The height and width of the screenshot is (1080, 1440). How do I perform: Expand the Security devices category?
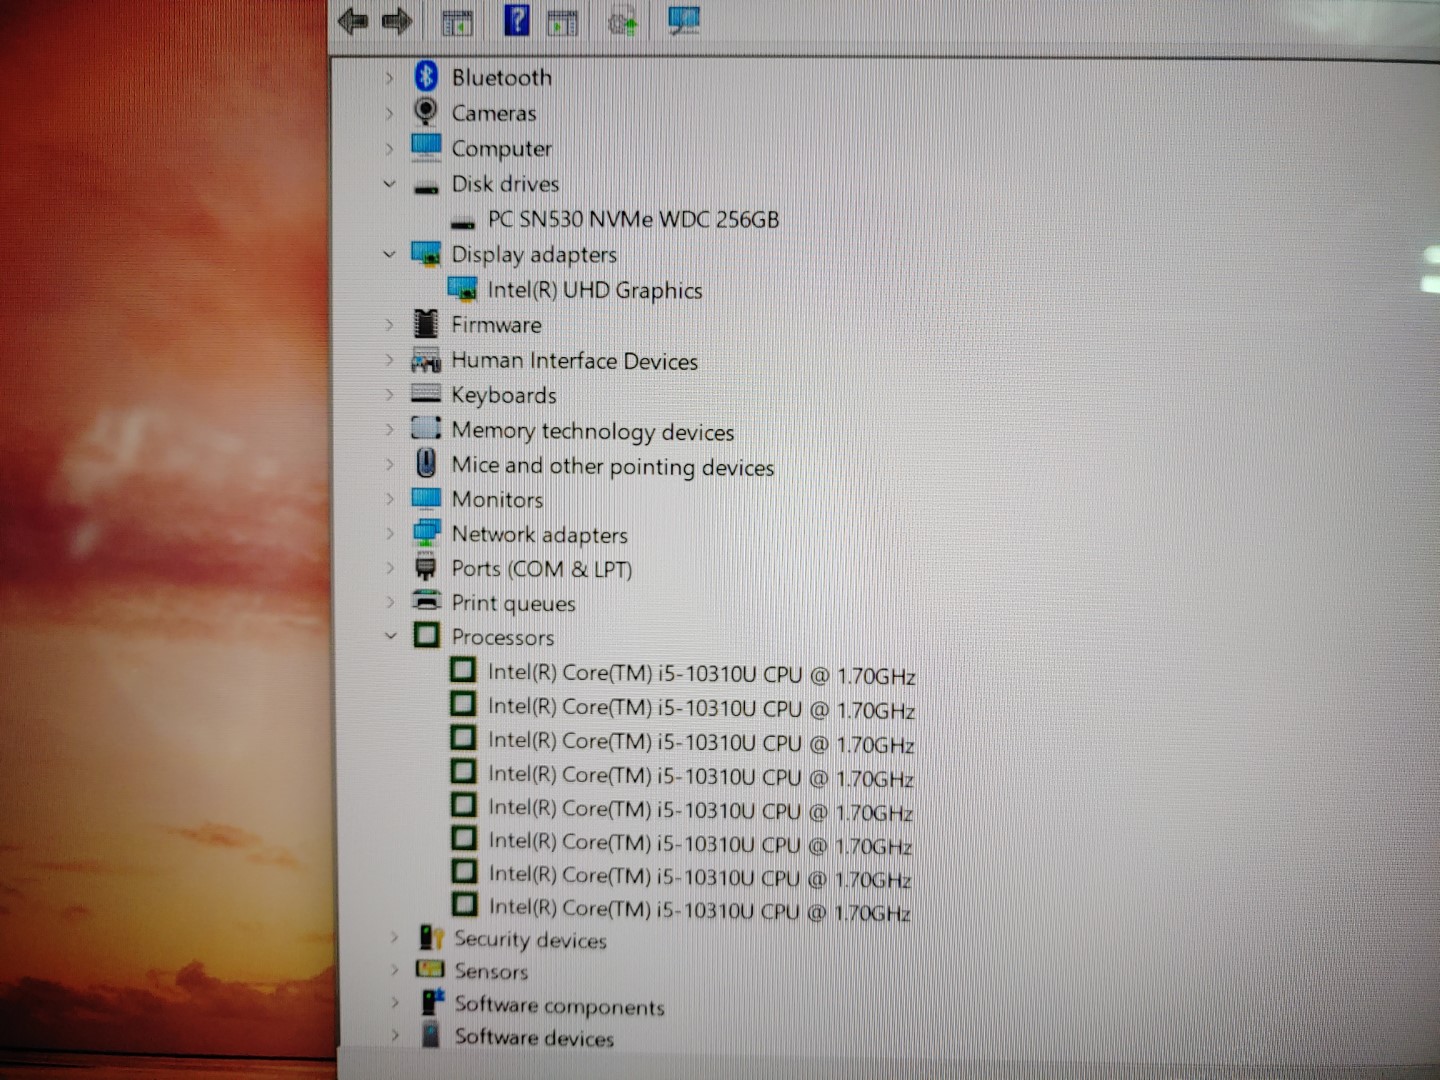point(394,937)
